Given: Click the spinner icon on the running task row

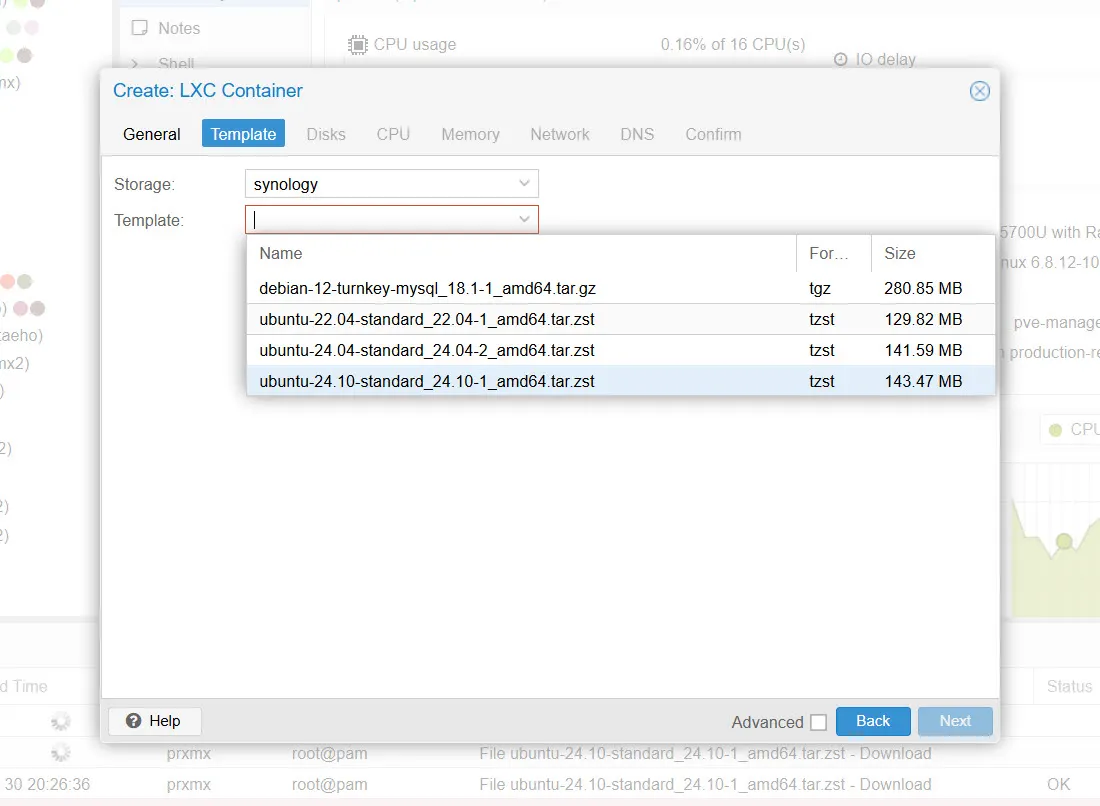Looking at the screenshot, I should pyautogui.click(x=60, y=721).
